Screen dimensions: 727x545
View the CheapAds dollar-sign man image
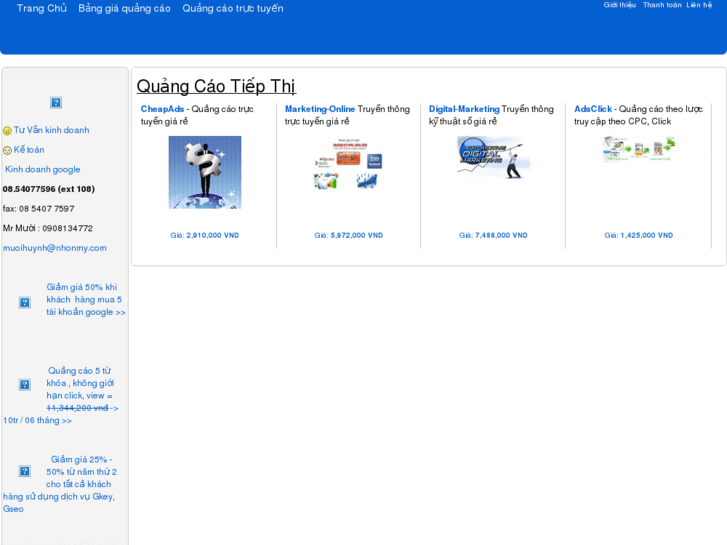point(205,172)
